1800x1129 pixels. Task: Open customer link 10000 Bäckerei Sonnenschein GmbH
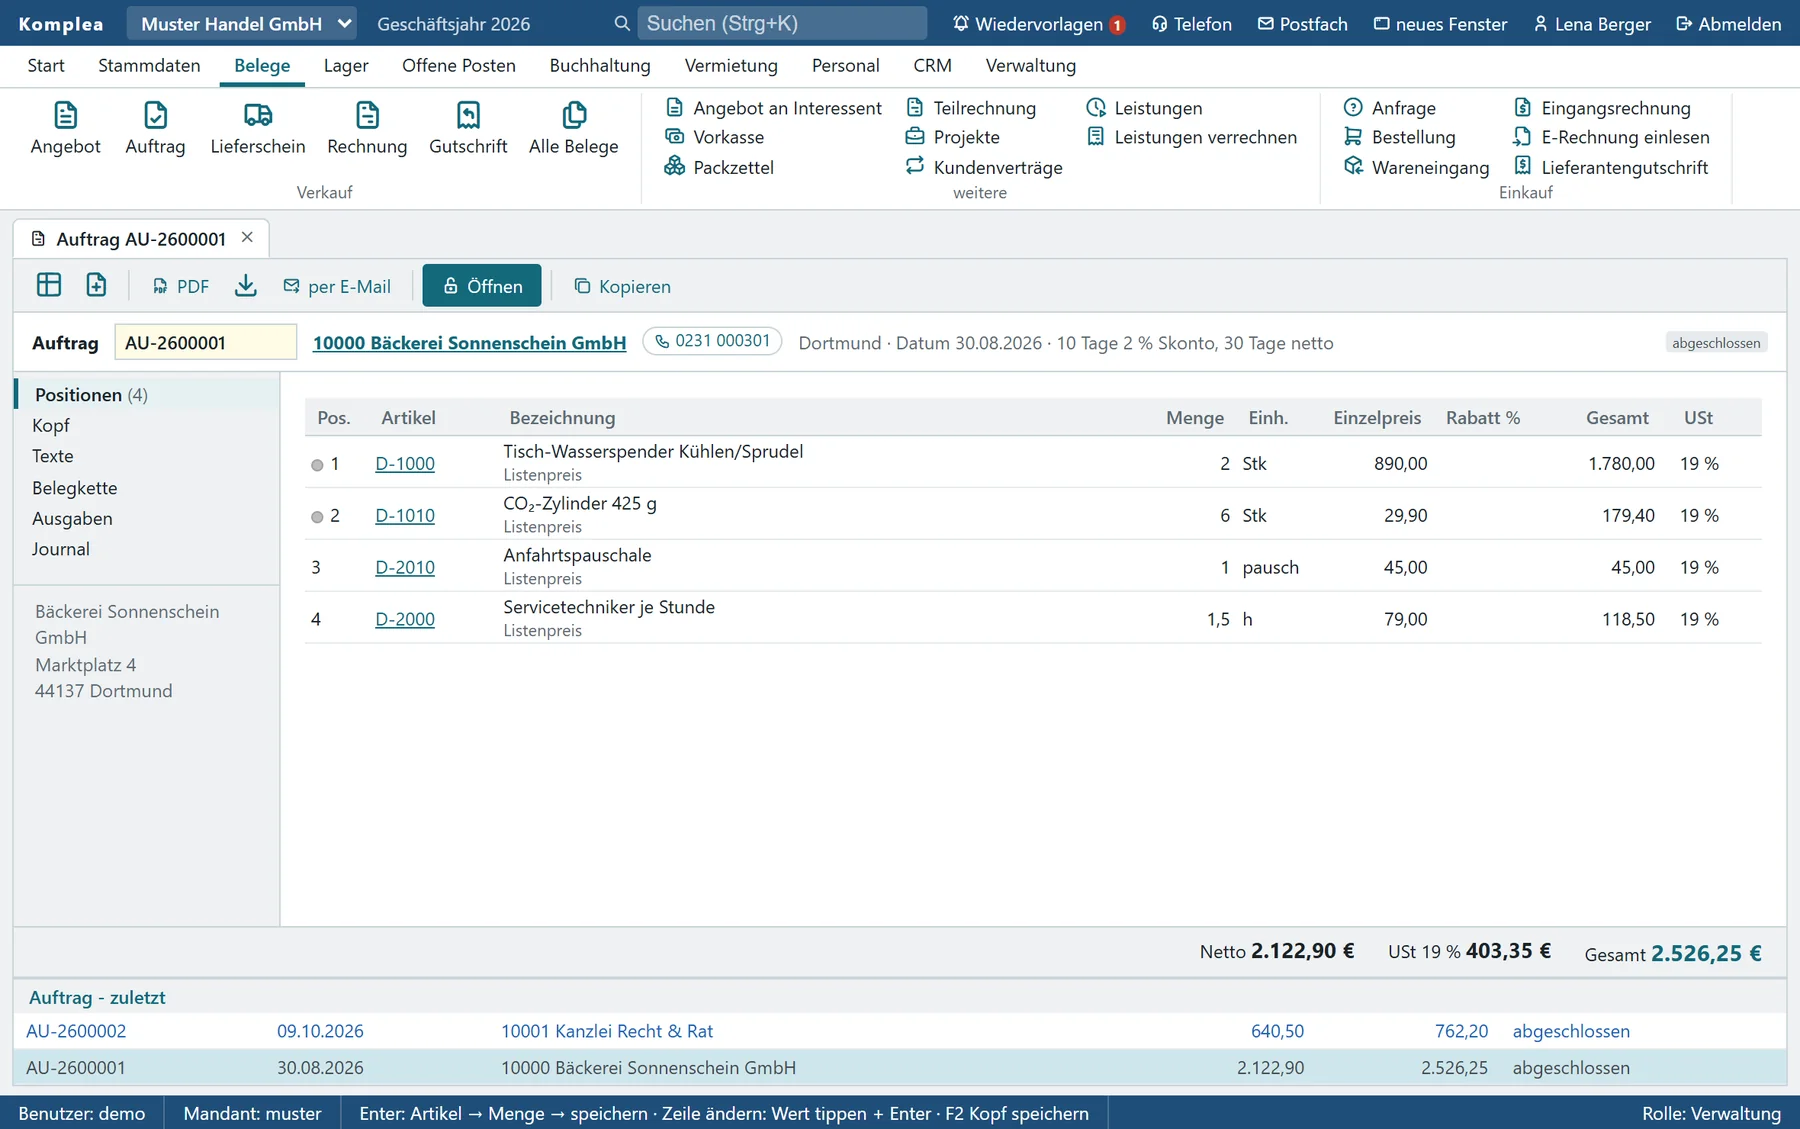469,343
